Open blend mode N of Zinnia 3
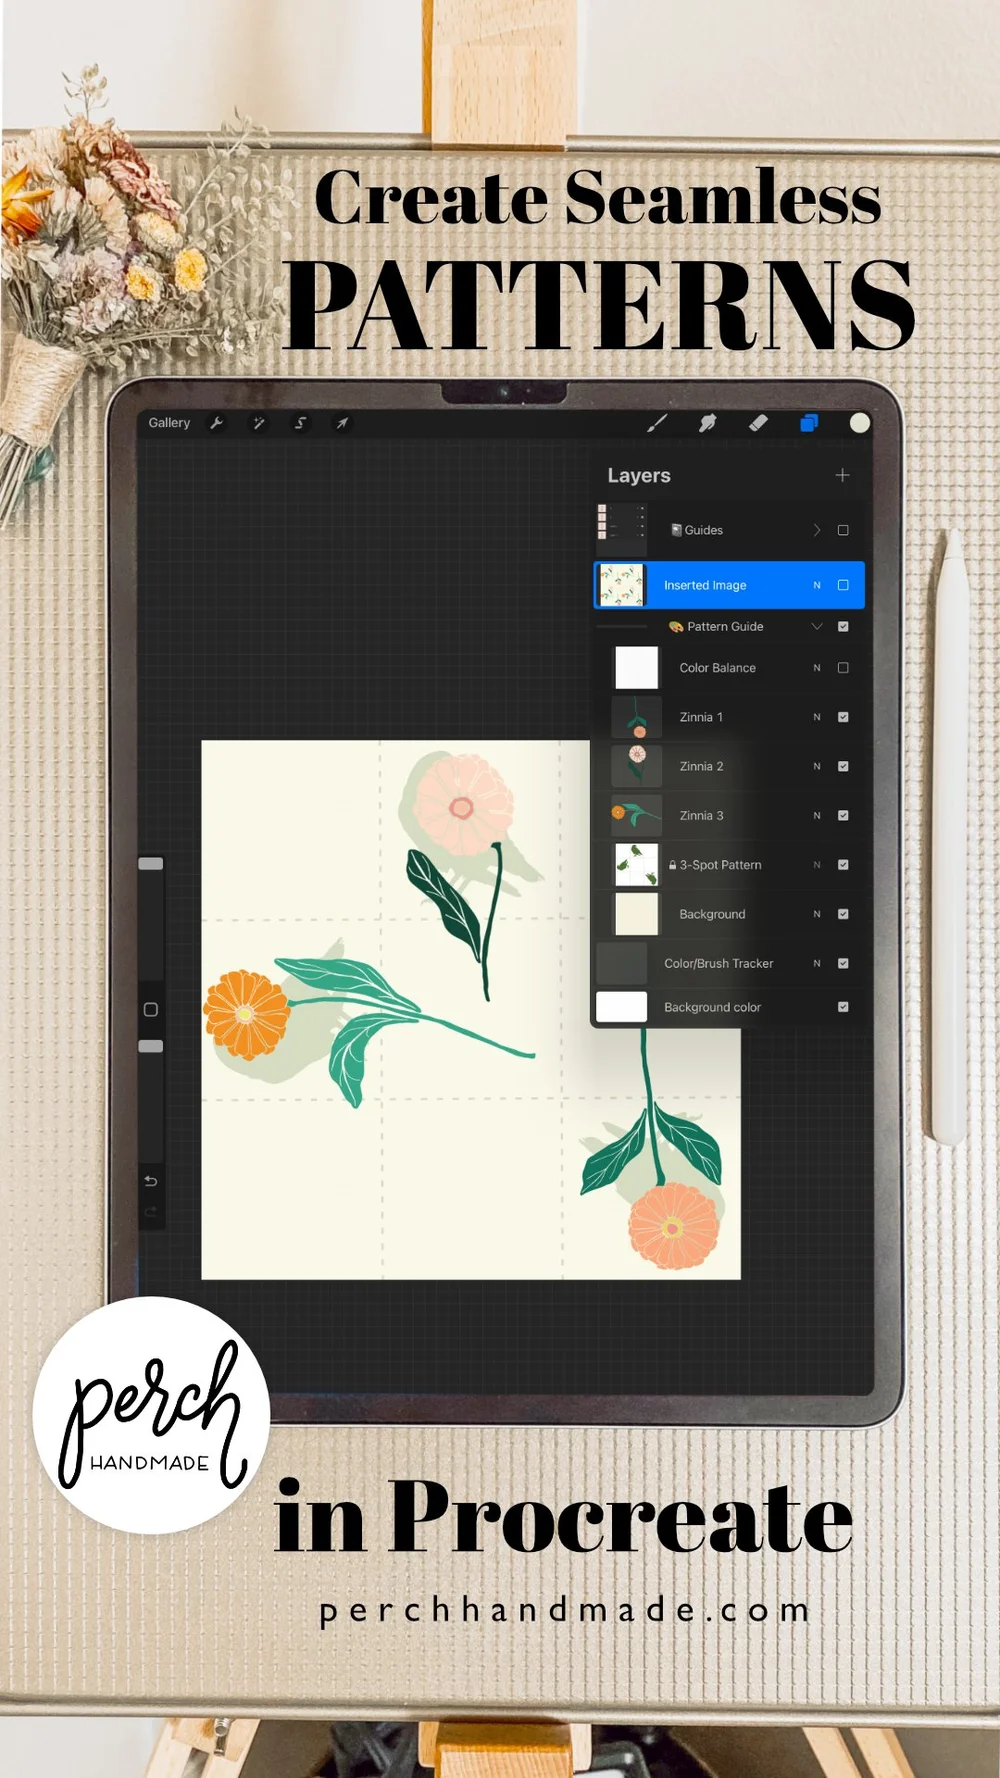Viewport: 1000px width, 1778px height. point(817,815)
